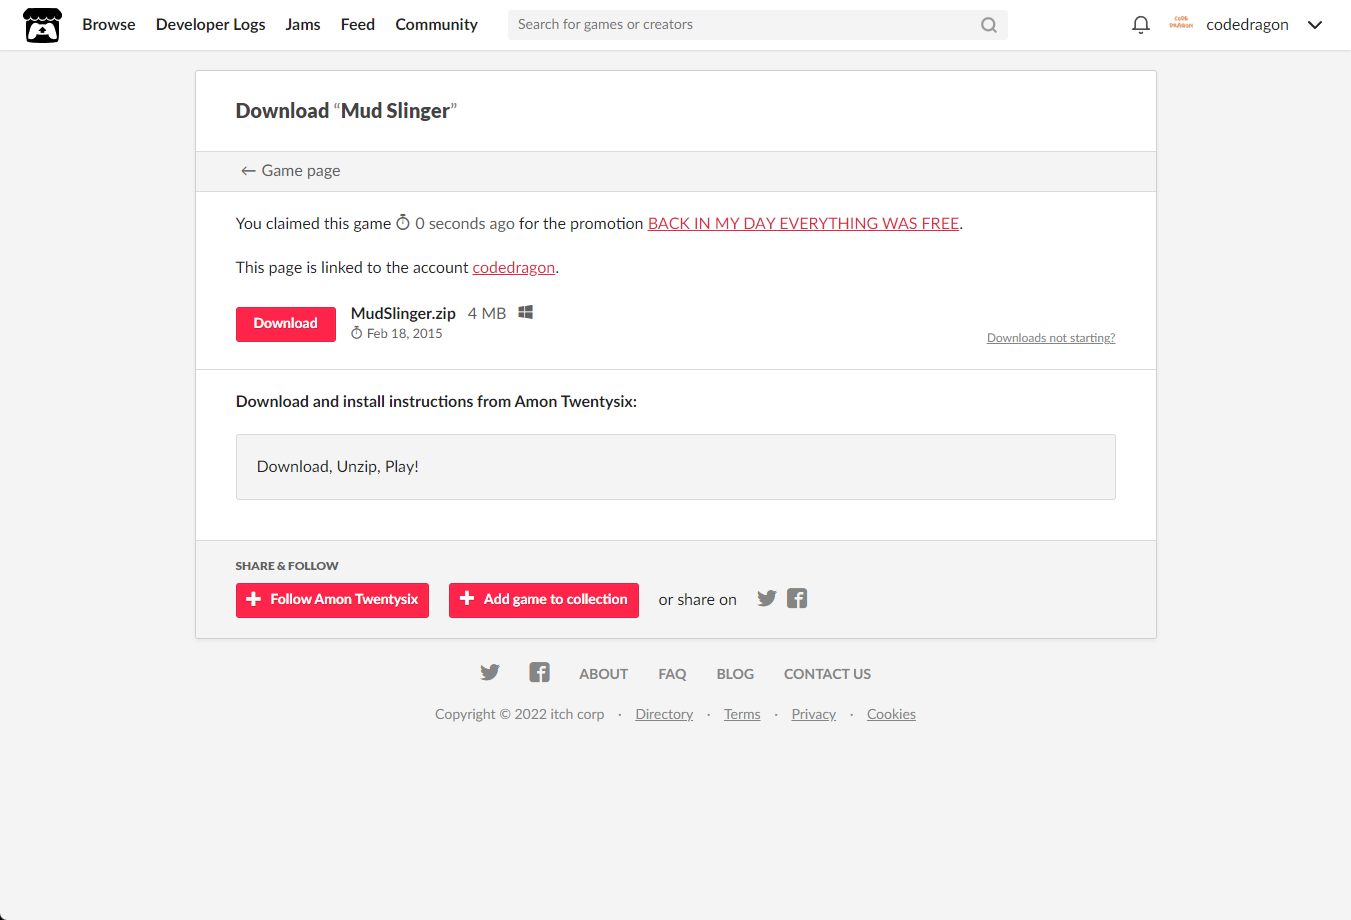Open the Jams page
The image size is (1351, 920).
303,25
